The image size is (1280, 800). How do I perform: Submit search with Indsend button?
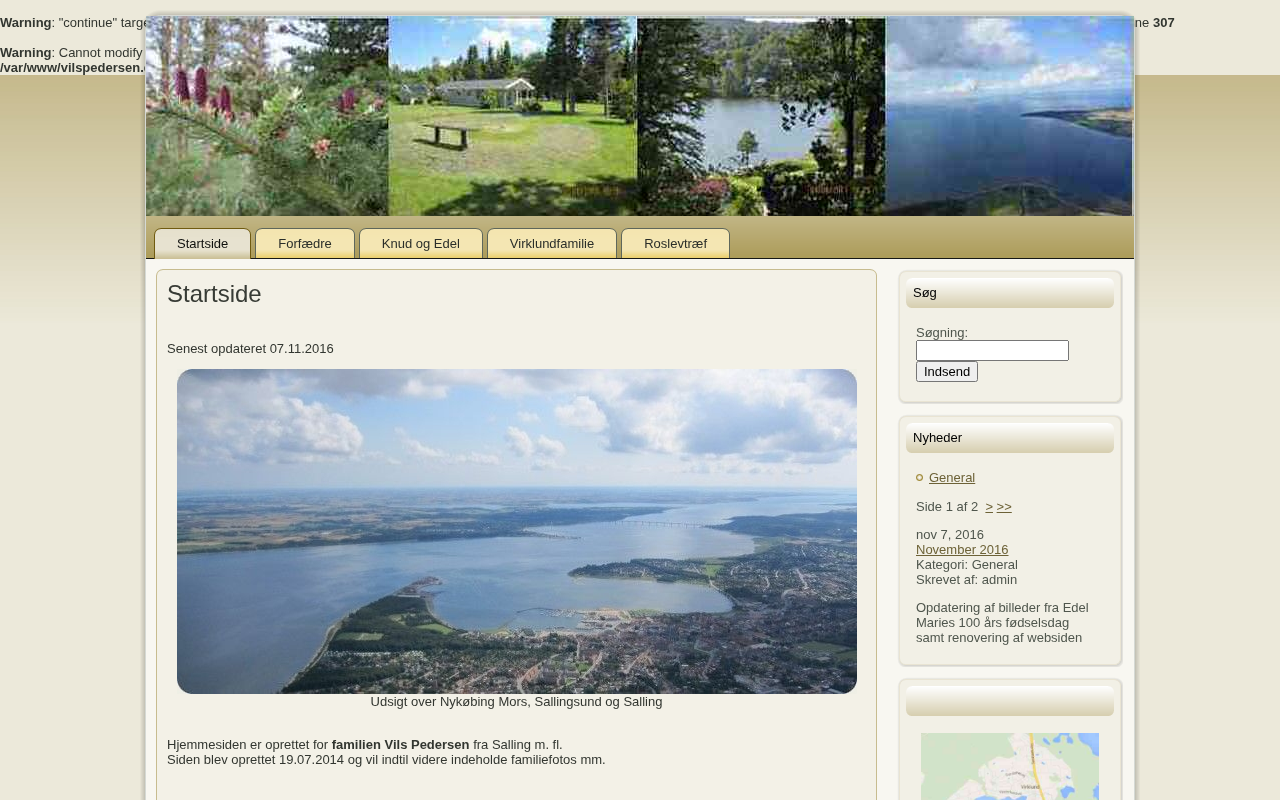click(x=947, y=372)
